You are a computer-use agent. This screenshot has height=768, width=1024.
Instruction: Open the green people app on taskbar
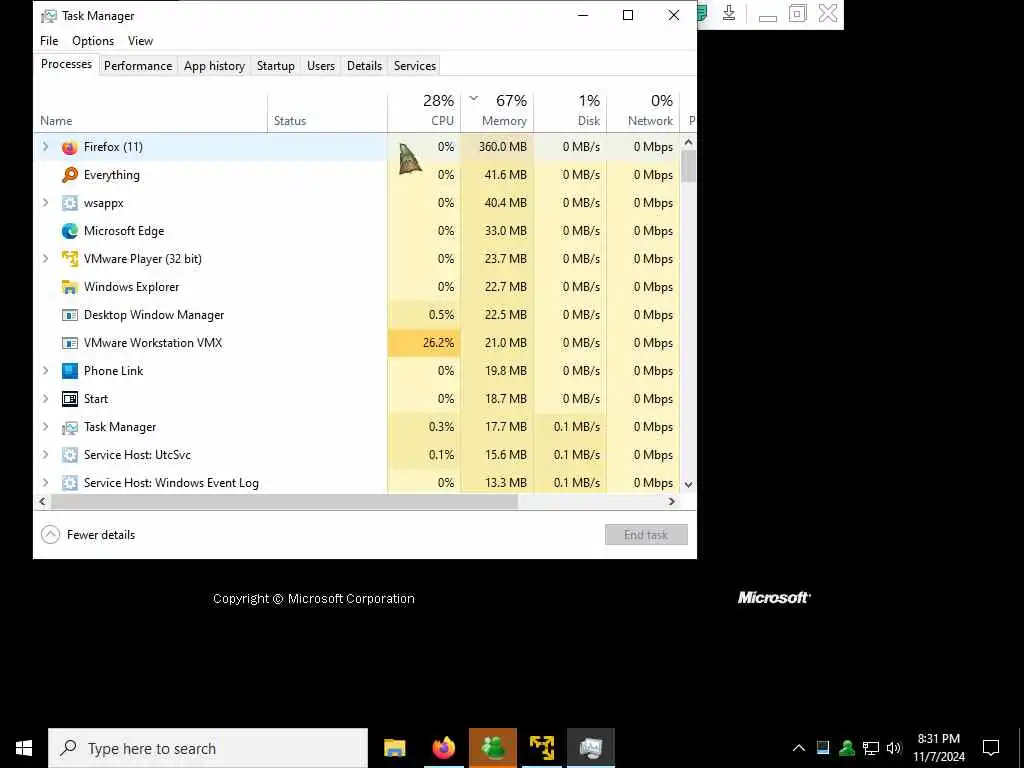[492, 748]
